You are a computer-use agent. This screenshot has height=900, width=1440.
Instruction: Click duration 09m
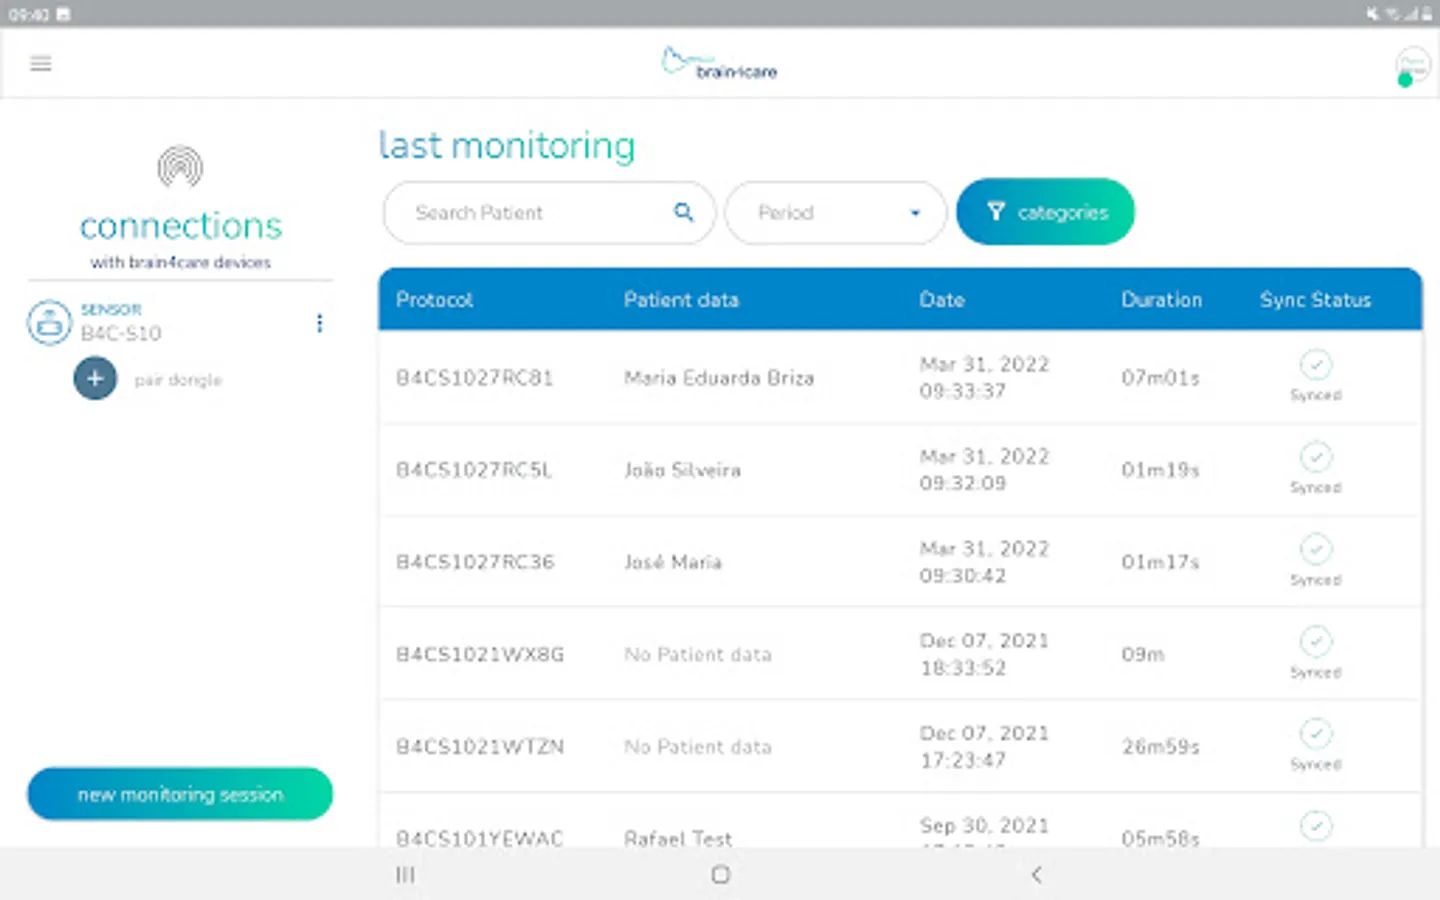(x=1143, y=655)
